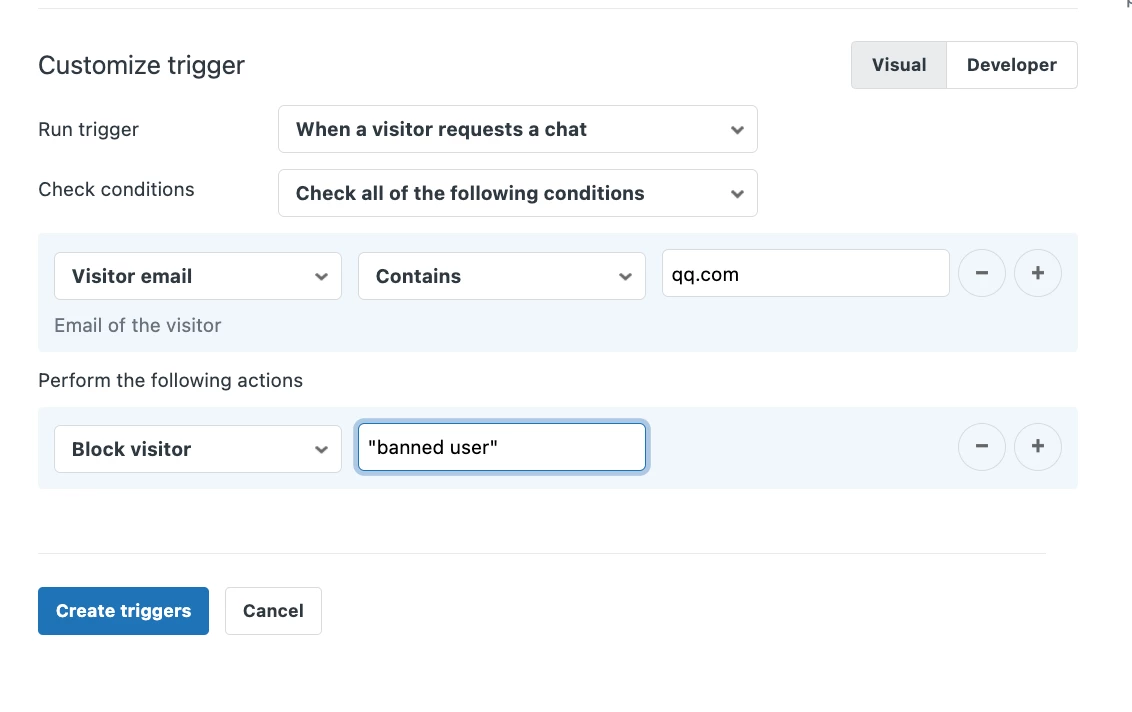This screenshot has width=1132, height=712.
Task: Add a new condition with plus icon
Action: (1038, 273)
